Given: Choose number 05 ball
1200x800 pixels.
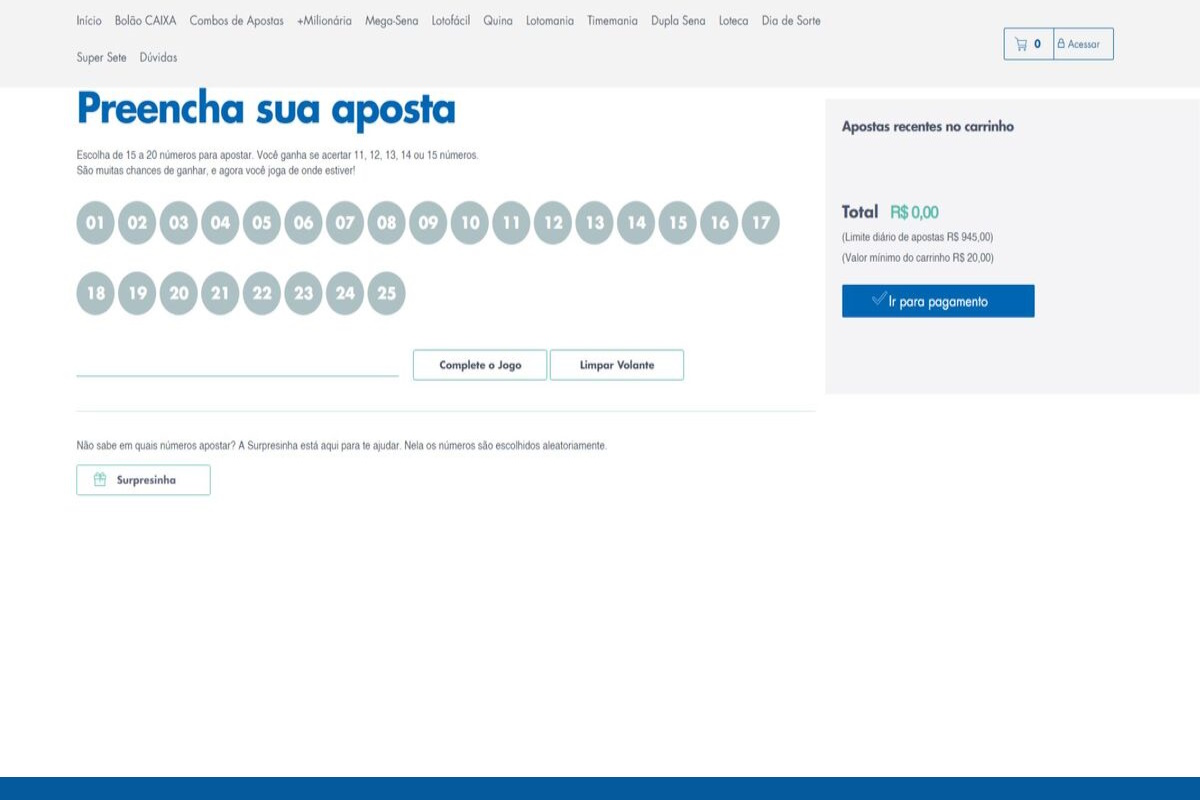Looking at the screenshot, I should 262,223.
